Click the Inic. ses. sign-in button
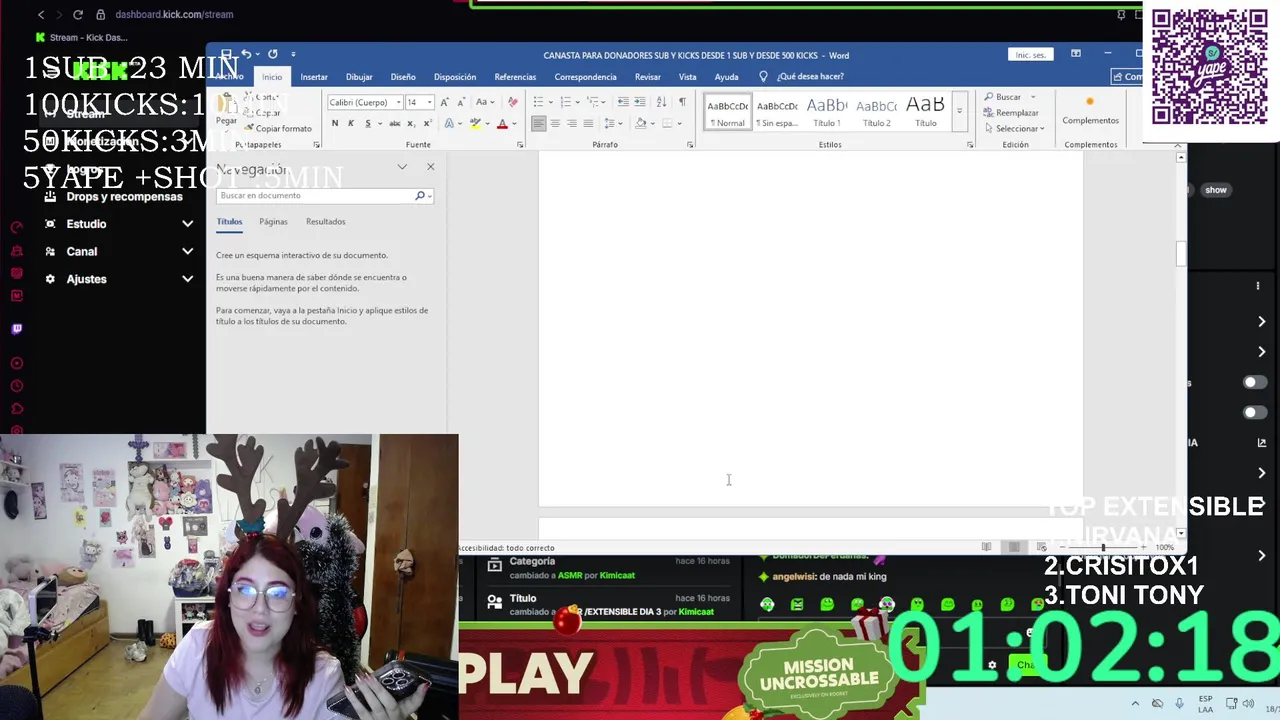Viewport: 1280px width, 720px height. point(1030,55)
